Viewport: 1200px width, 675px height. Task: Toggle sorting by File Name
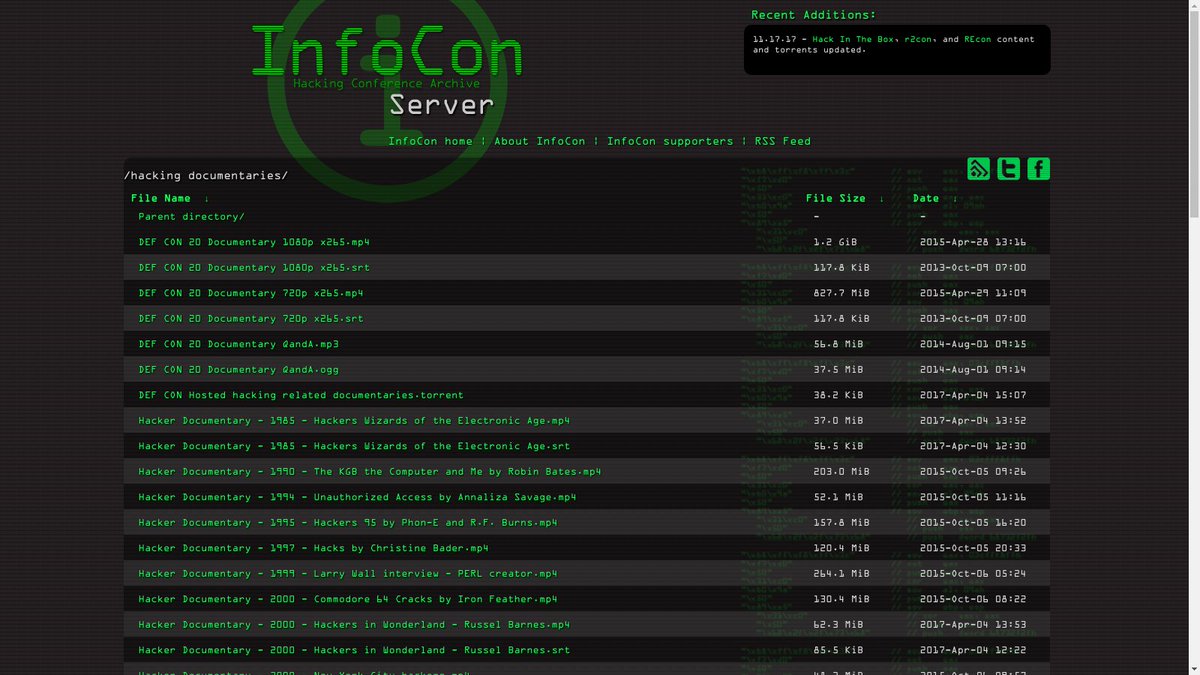160,197
